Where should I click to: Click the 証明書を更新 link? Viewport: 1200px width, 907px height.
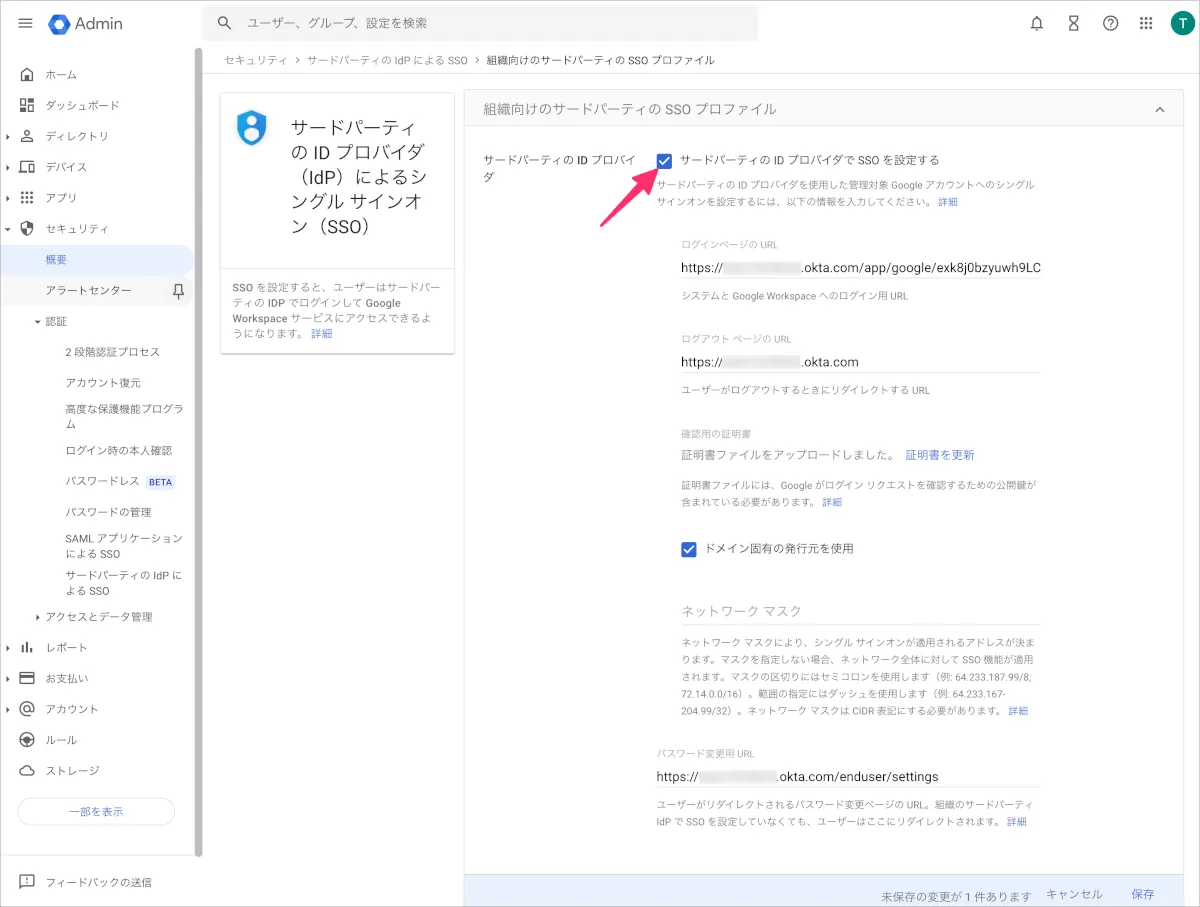[x=940, y=455]
